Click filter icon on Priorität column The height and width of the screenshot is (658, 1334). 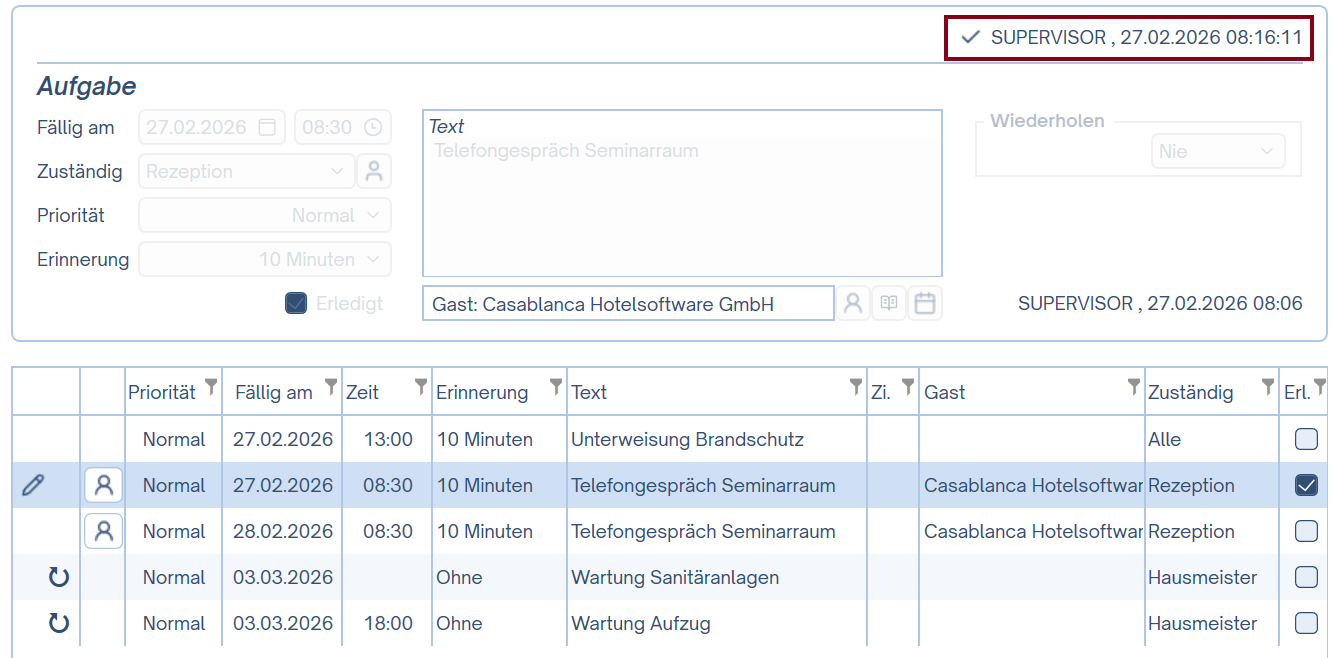point(210,387)
